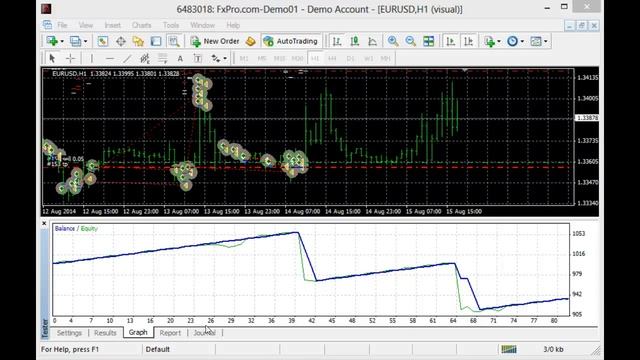
Task: Select the Text Label tool
Action: point(198,58)
